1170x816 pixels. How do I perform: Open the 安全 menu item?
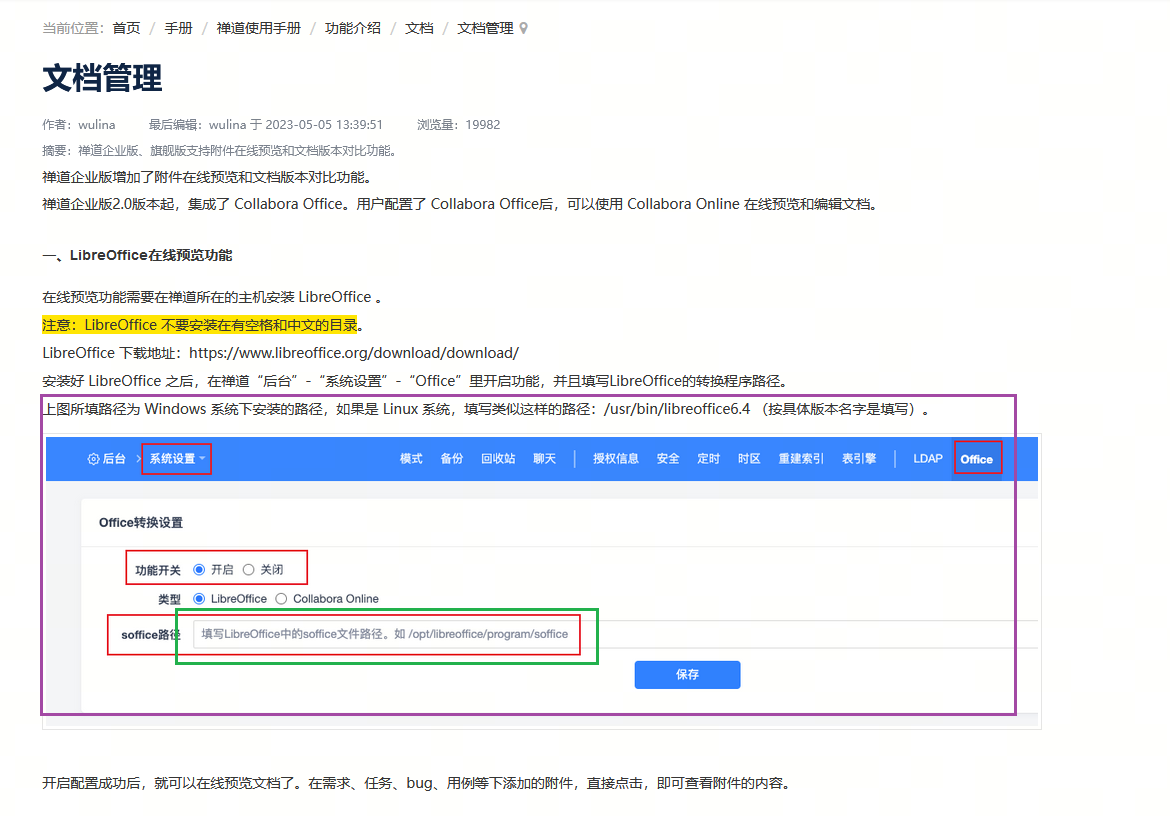[668, 459]
